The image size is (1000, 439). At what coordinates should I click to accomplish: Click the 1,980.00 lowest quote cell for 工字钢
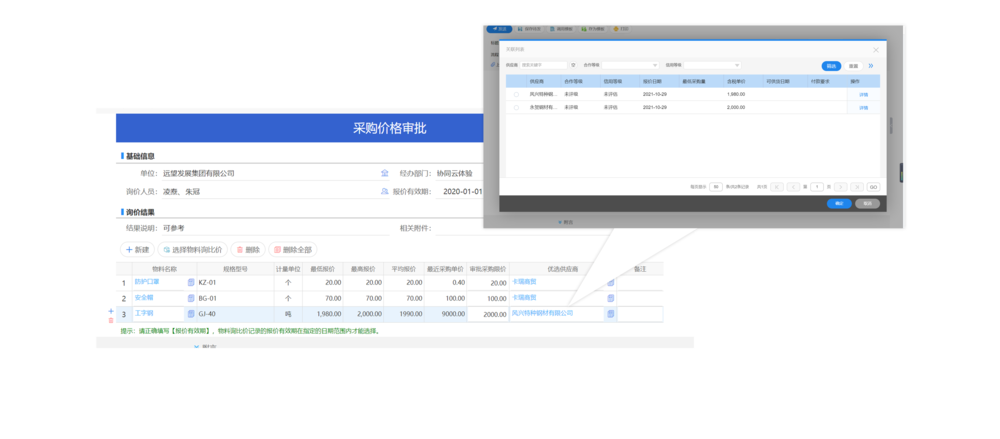tap(322, 315)
